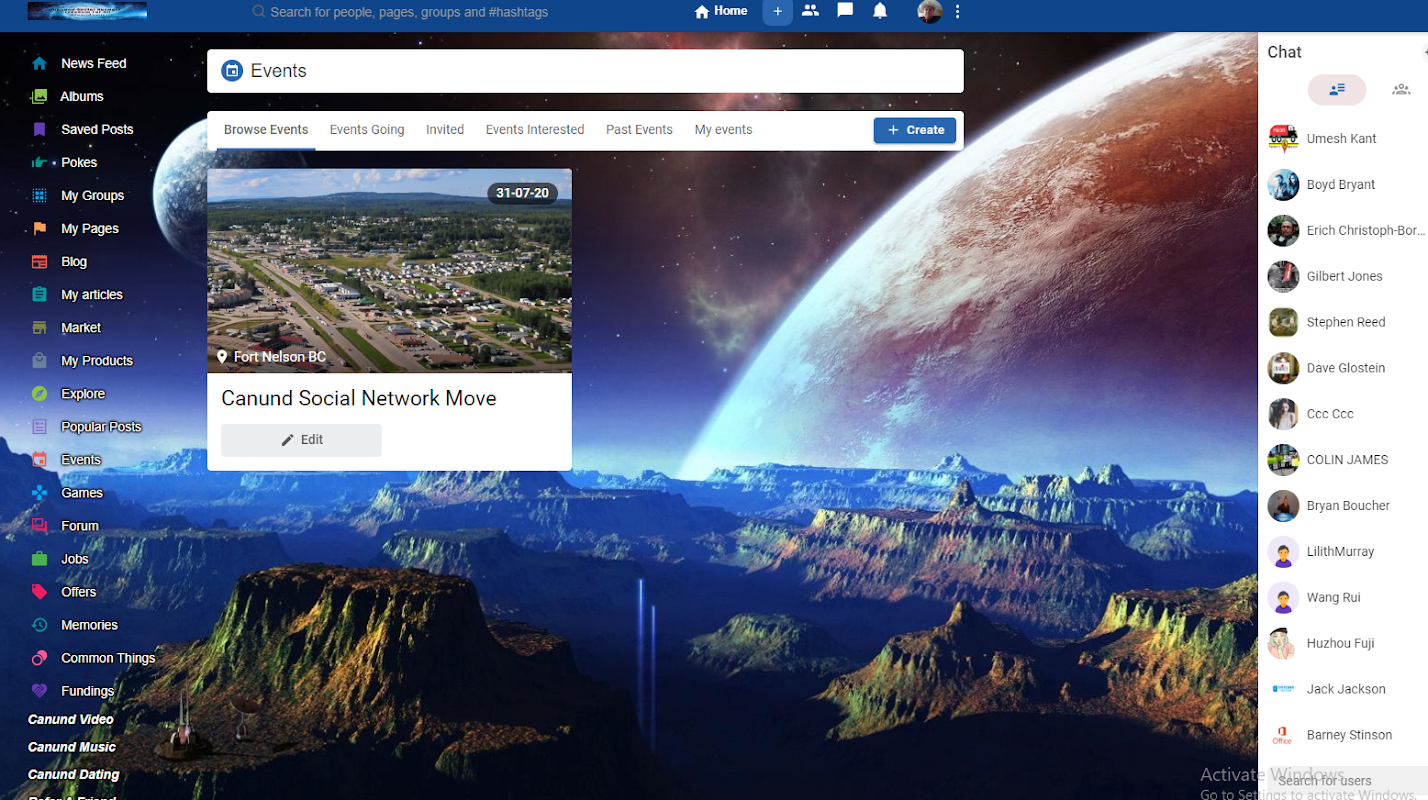Click the Create event button
Screen dimensions: 1428x800
(915, 130)
